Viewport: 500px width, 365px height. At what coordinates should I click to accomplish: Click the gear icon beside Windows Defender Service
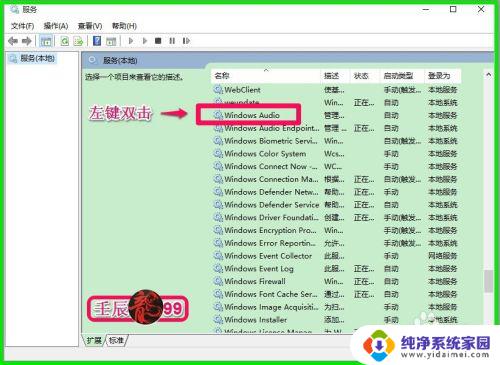[x=218, y=205]
